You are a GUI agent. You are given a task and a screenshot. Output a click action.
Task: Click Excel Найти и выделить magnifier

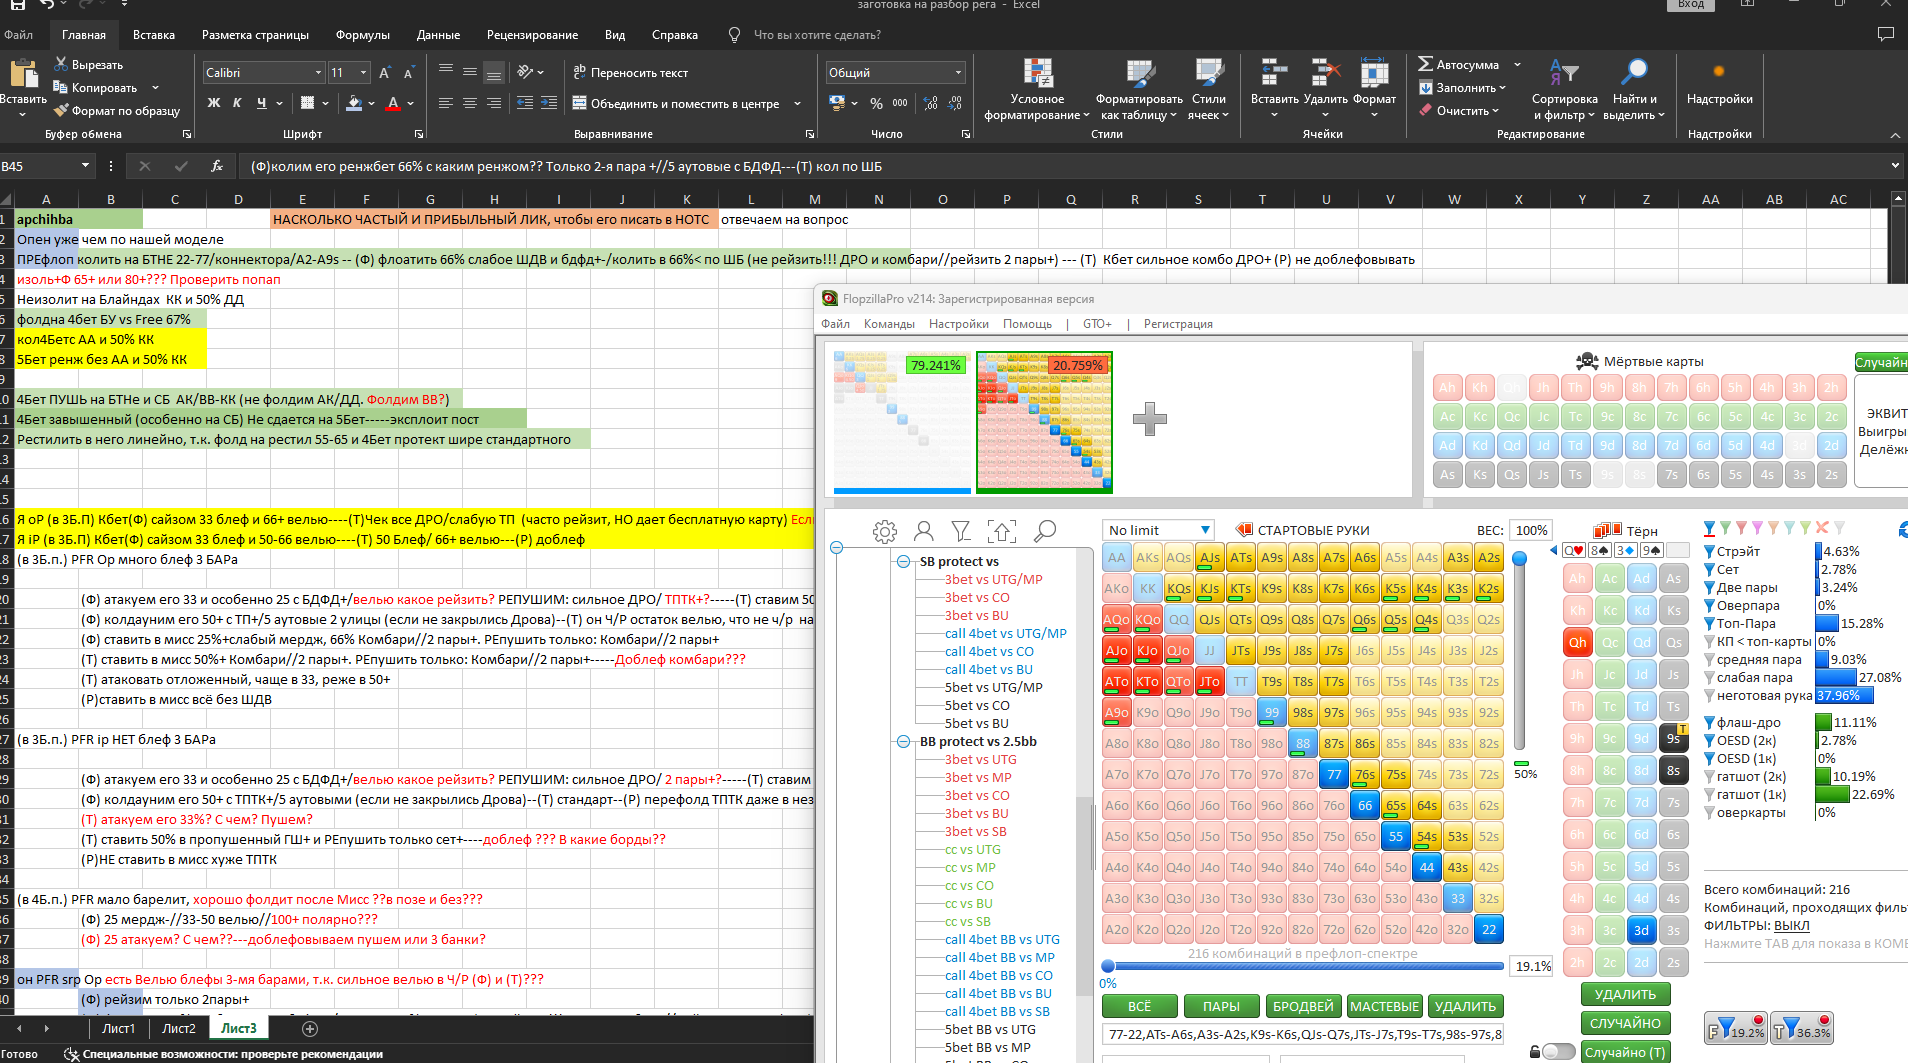point(1634,72)
